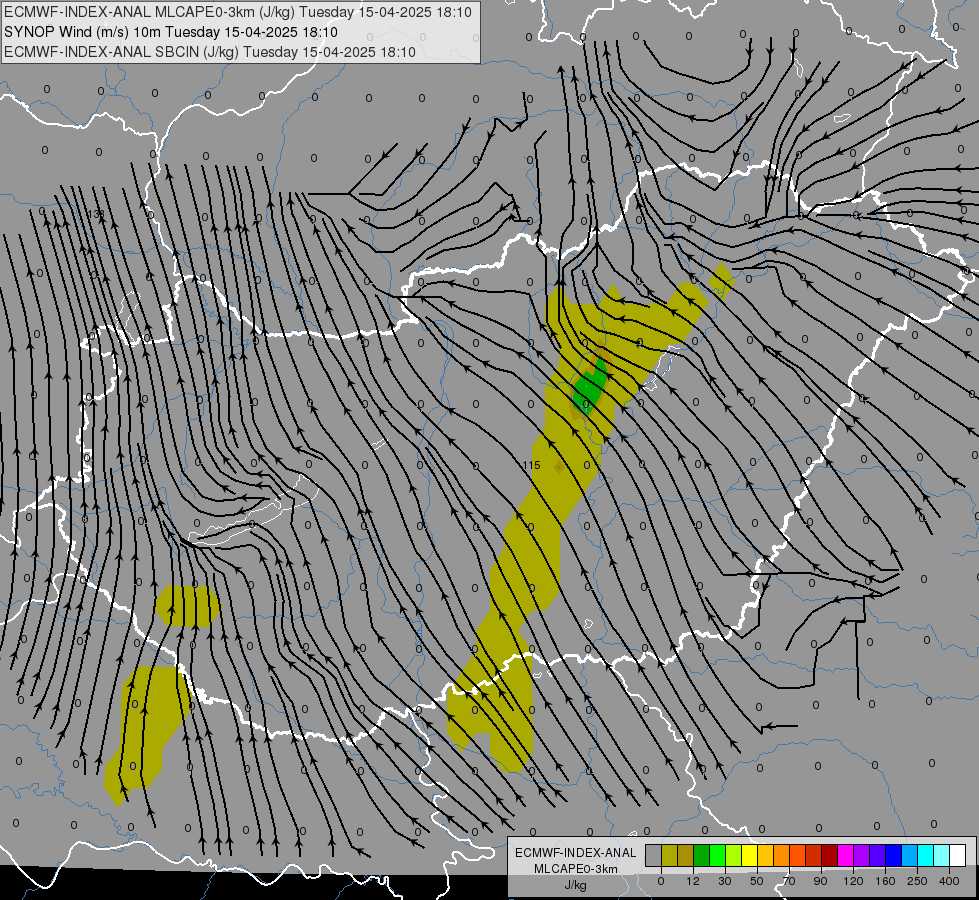979x900 pixels.
Task: Select the cyan legend swatch right of 250
Action: click(926, 855)
